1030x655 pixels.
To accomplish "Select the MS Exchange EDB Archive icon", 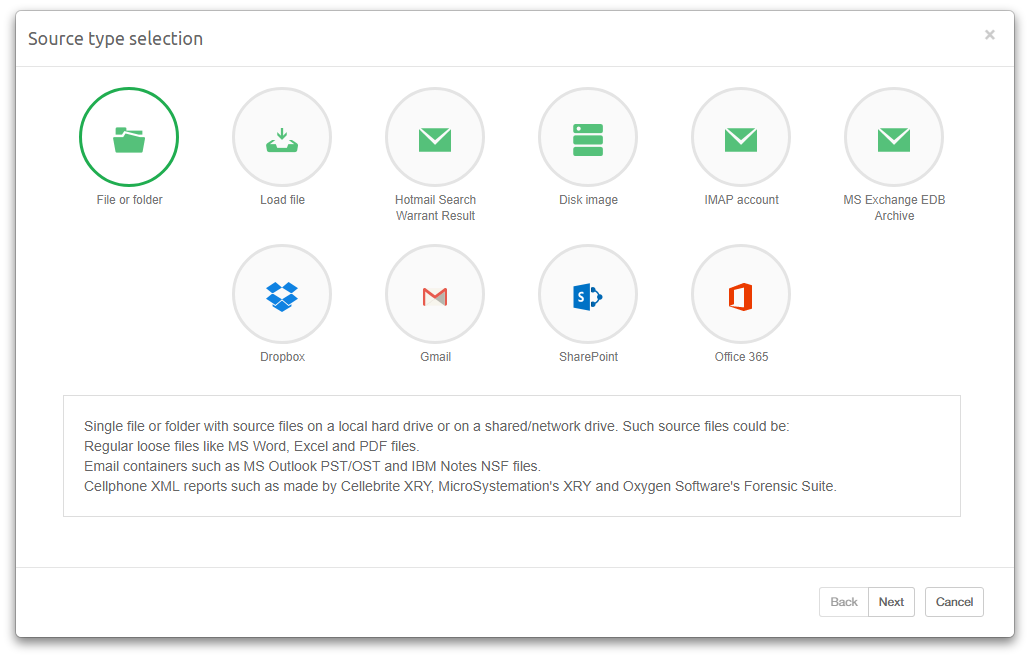I will coord(894,138).
